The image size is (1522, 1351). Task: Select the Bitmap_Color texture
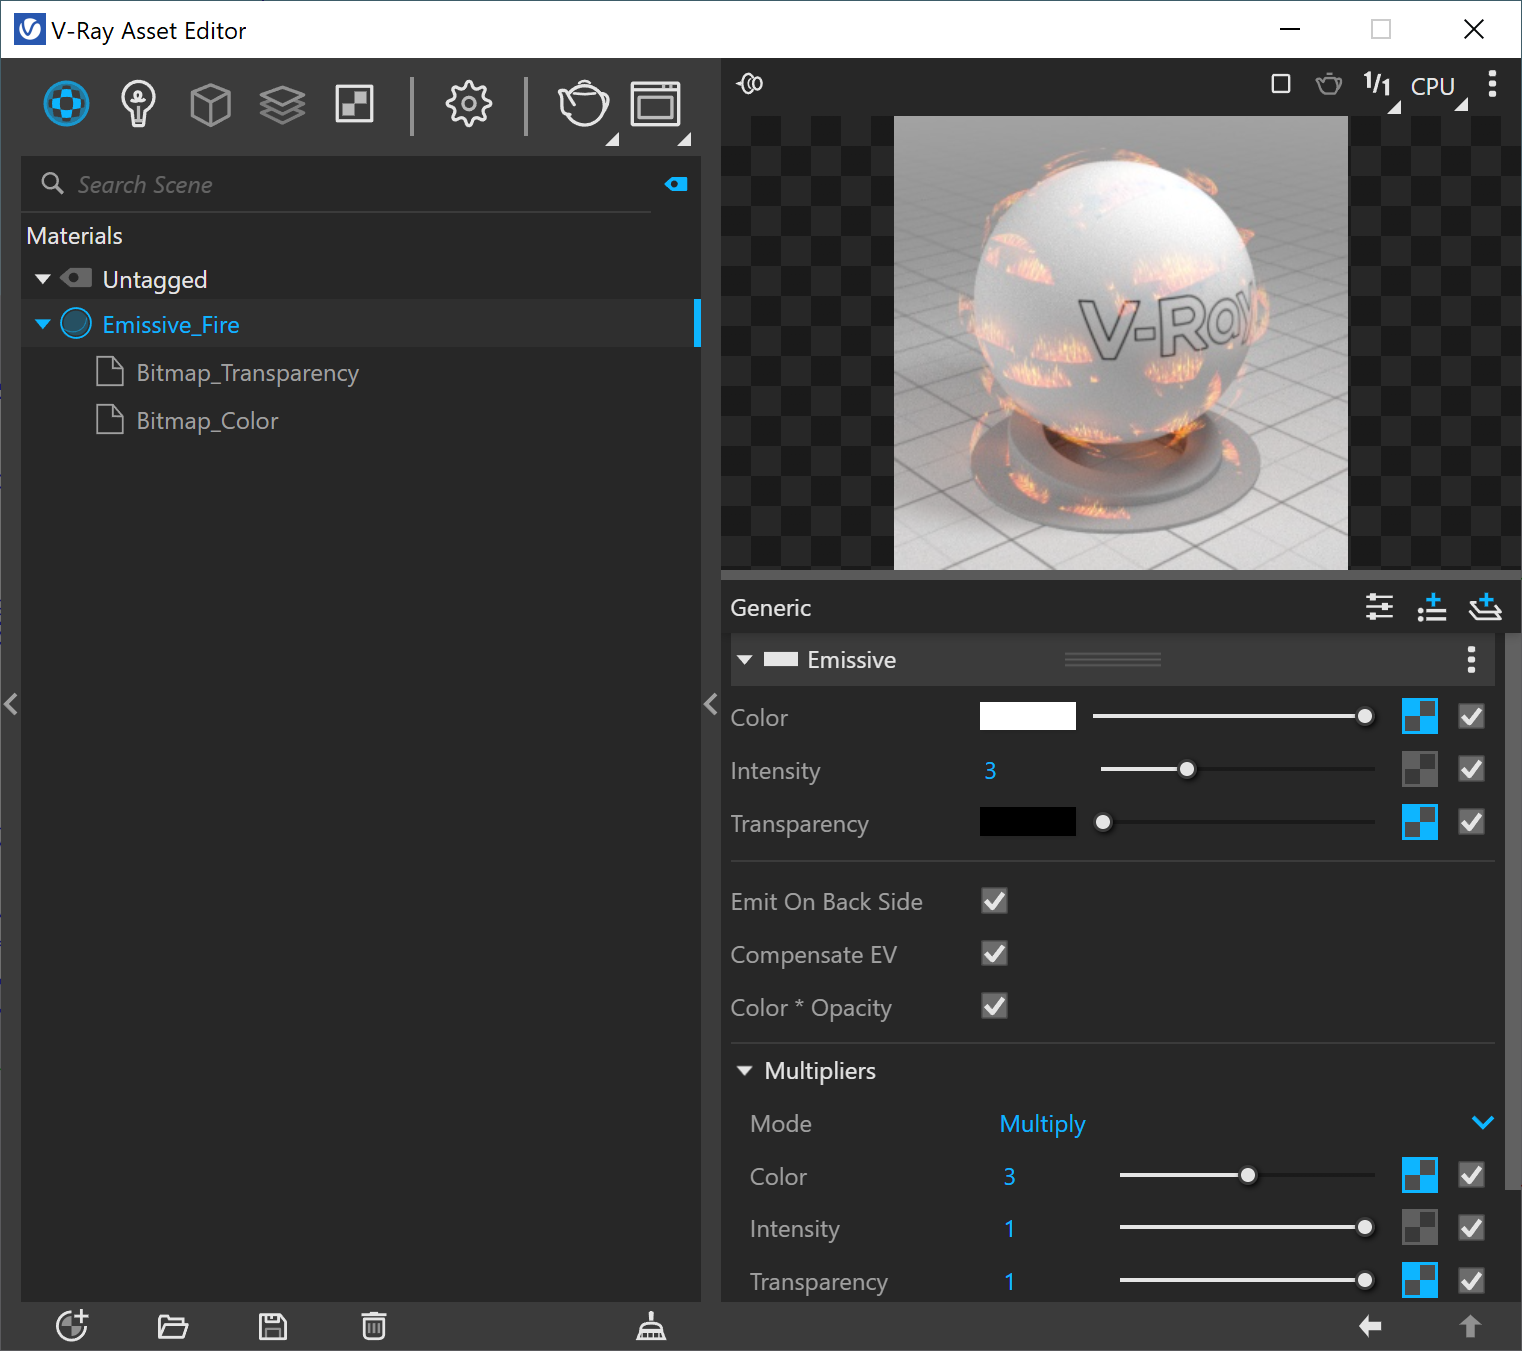pos(207,421)
